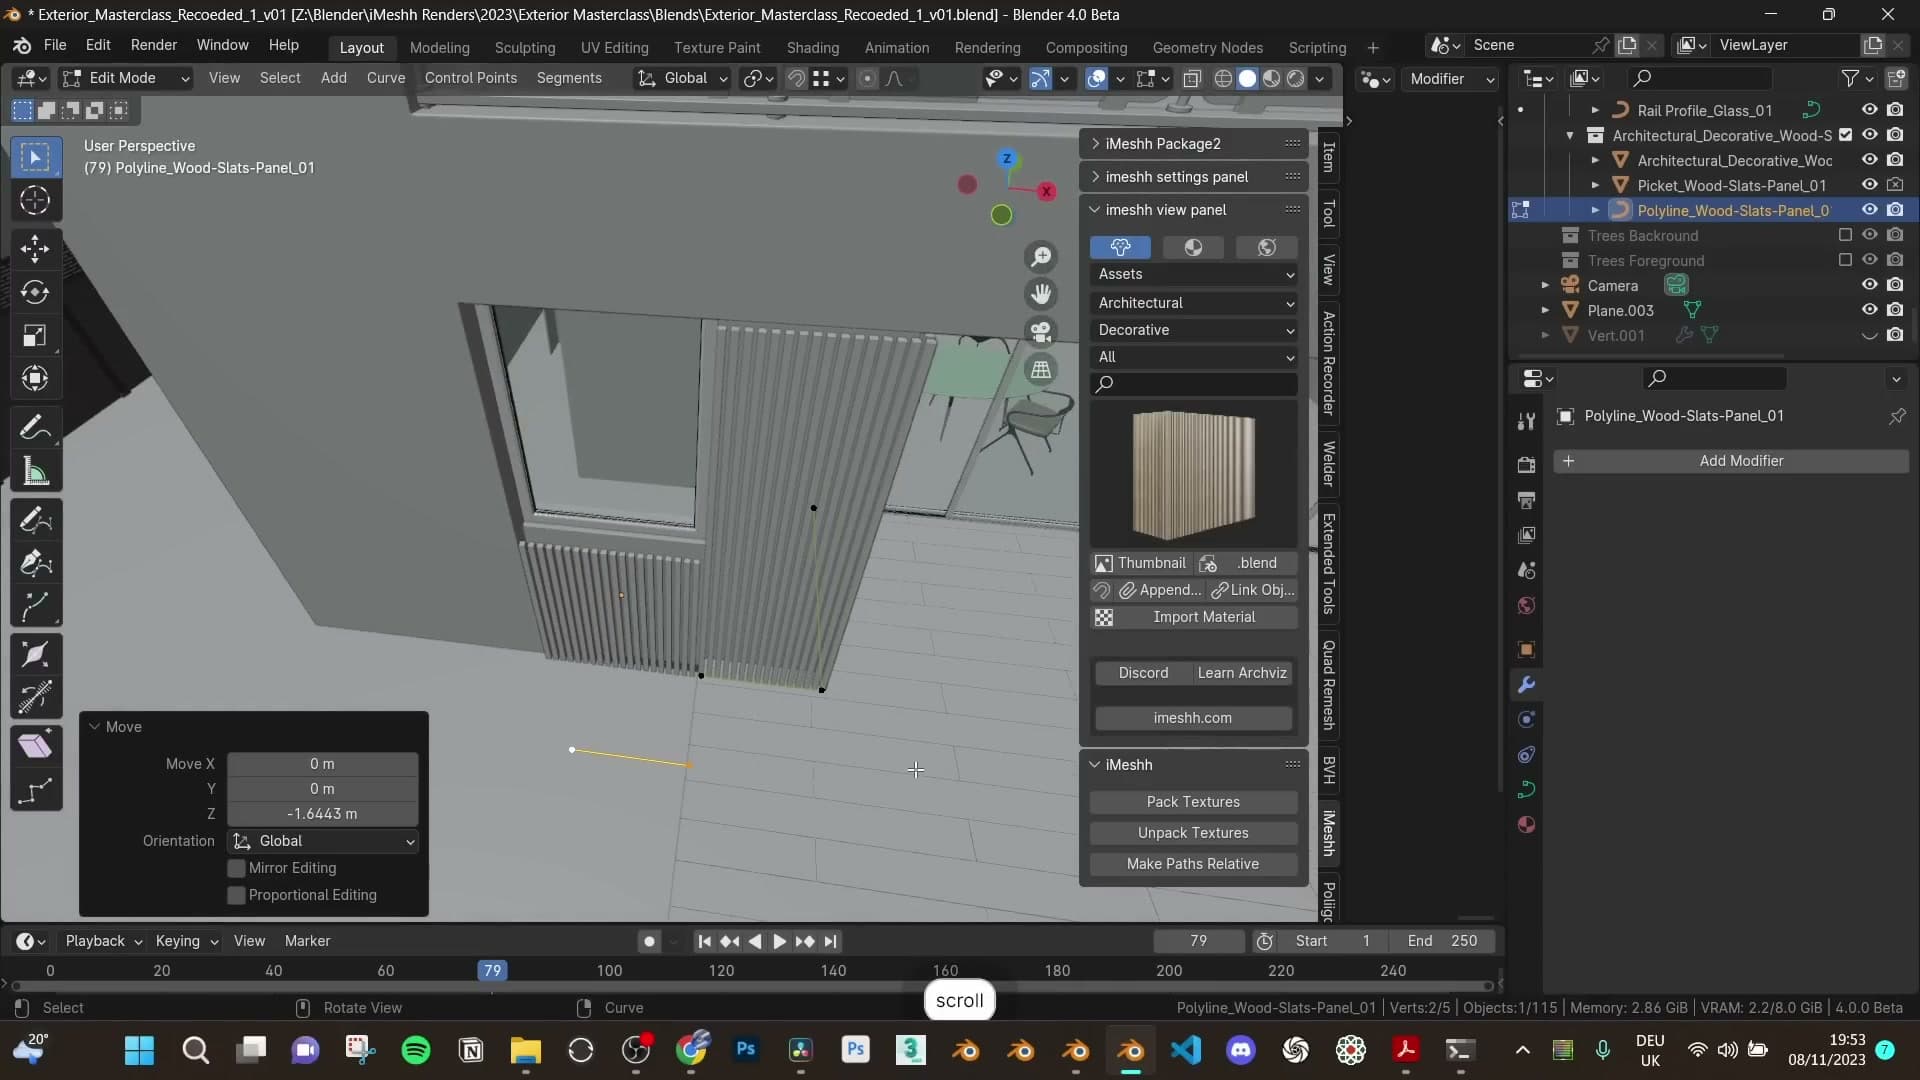Hide Picket_Wood-Slats-Panel_01 in viewport
Screen dimensions: 1920x1080
1869,185
